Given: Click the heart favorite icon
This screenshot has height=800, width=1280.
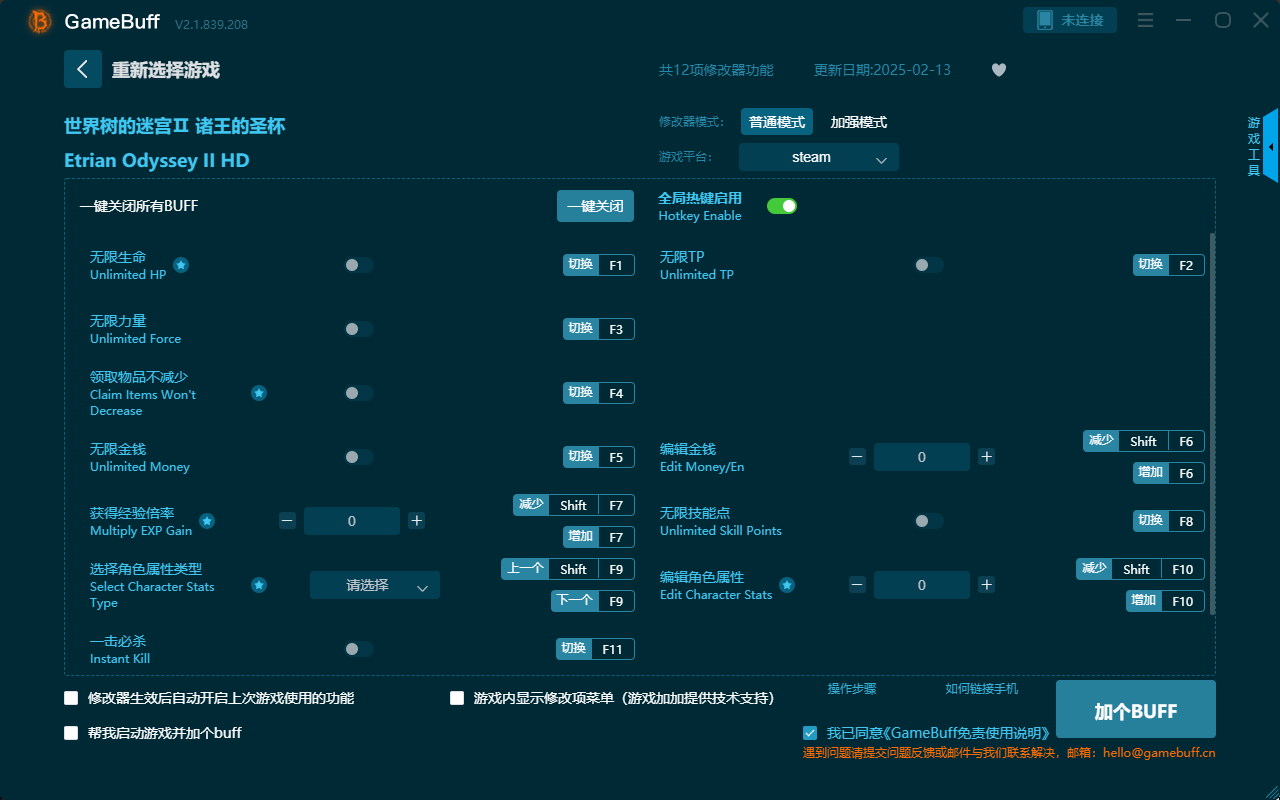Looking at the screenshot, I should coord(999,70).
